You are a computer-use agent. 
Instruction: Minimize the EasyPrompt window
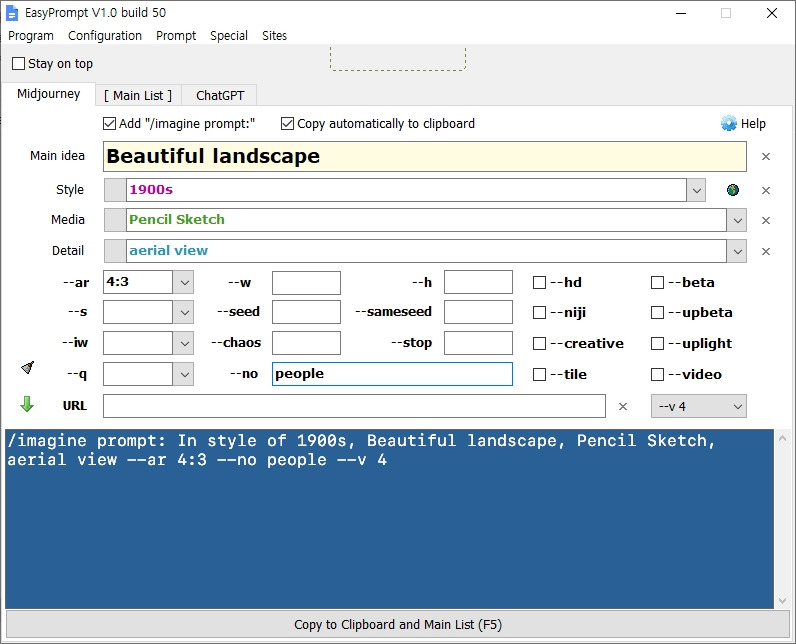[681, 13]
